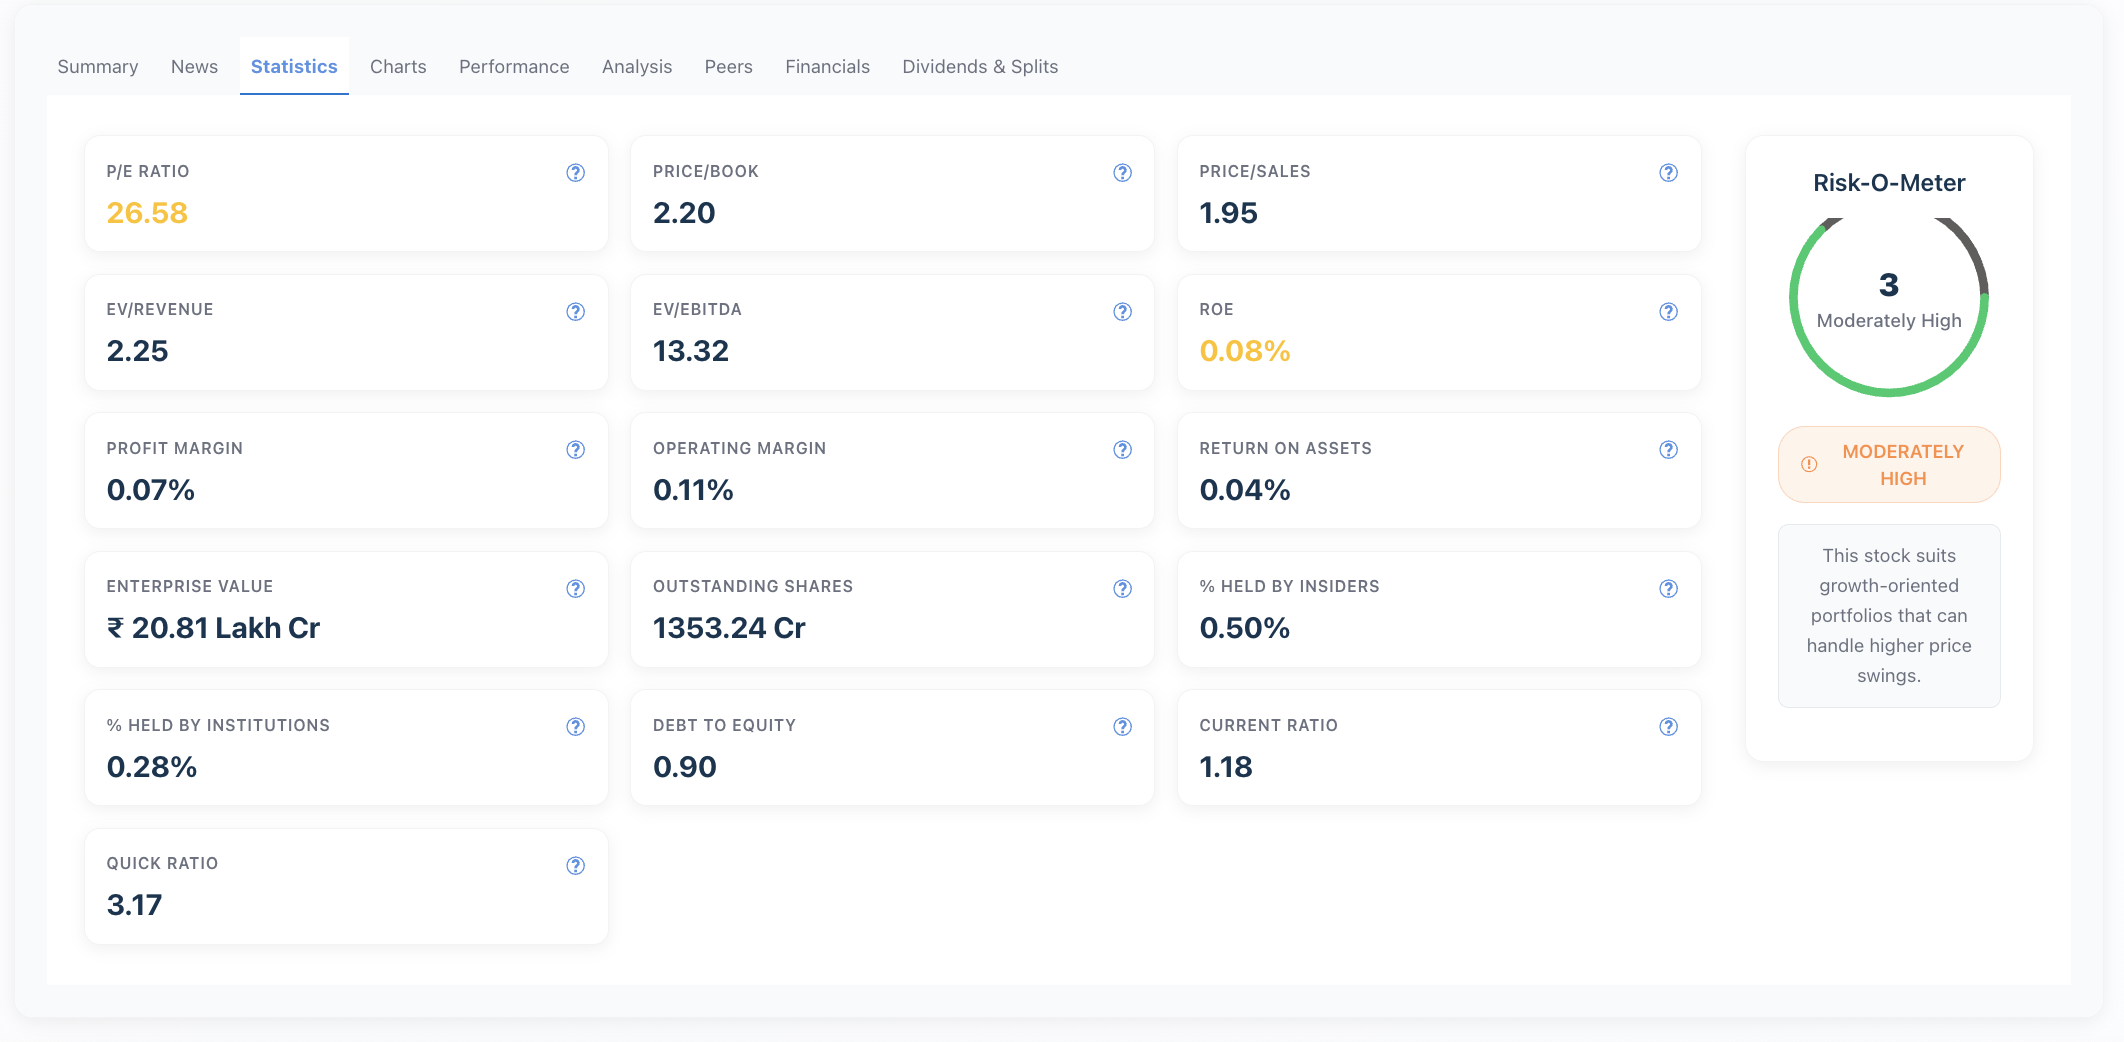2124x1042 pixels.
Task: Click % Held by Institutions value 0.28%
Action: coord(152,767)
